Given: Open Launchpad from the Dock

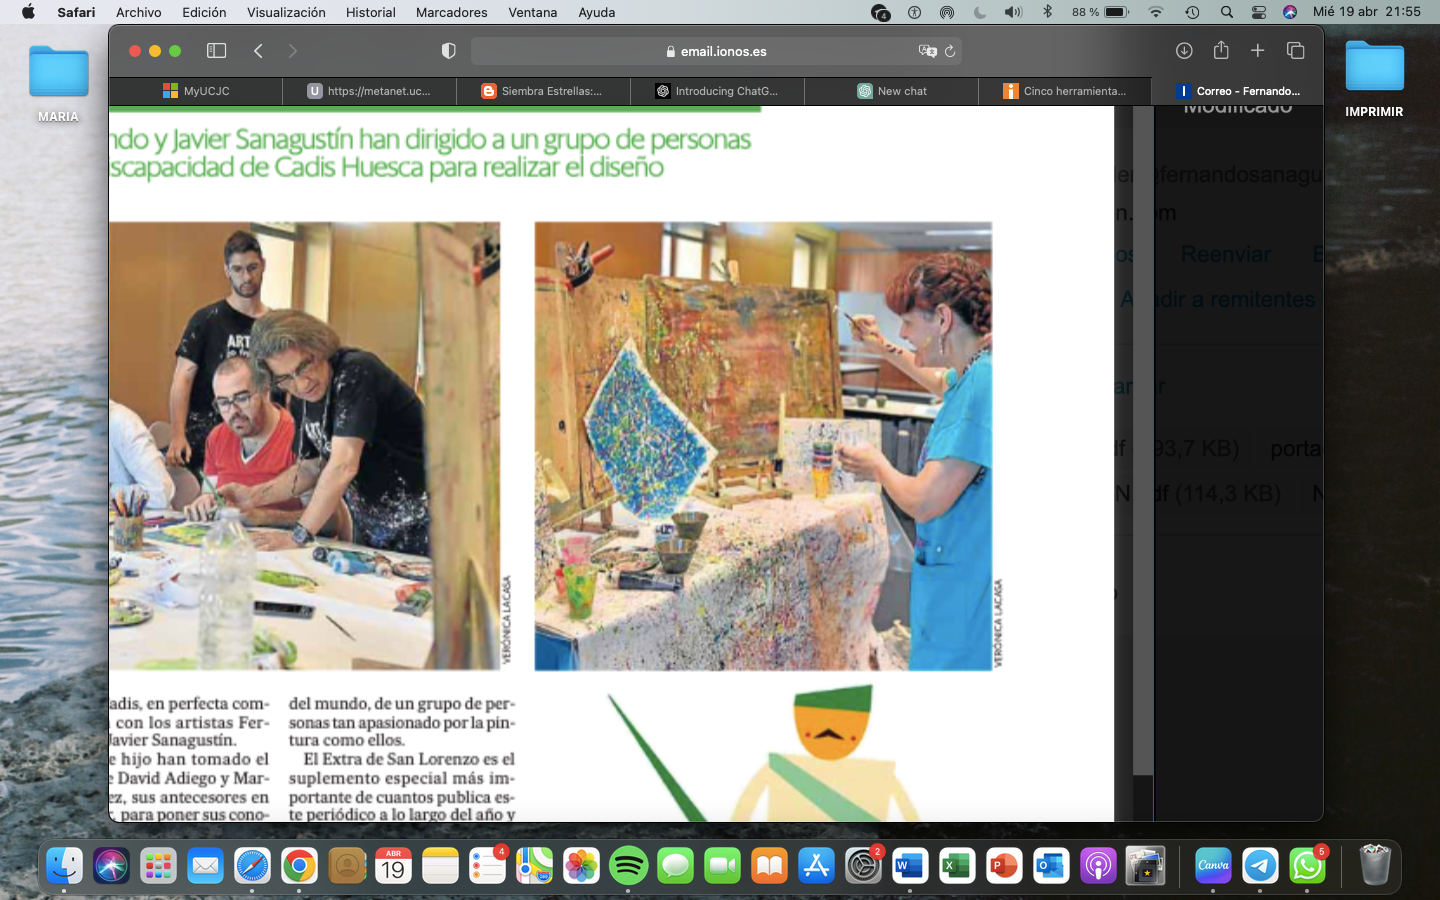Looking at the screenshot, I should click(158, 866).
